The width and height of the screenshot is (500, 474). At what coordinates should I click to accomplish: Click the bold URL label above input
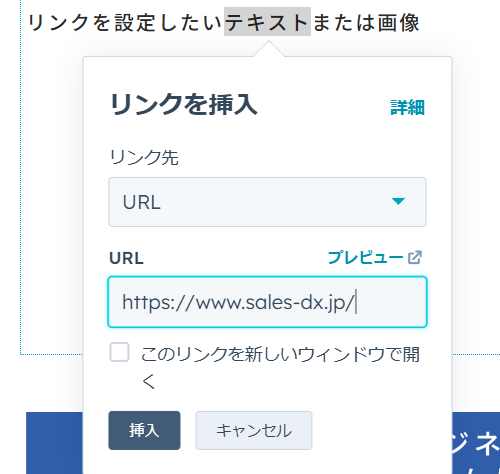click(126, 258)
